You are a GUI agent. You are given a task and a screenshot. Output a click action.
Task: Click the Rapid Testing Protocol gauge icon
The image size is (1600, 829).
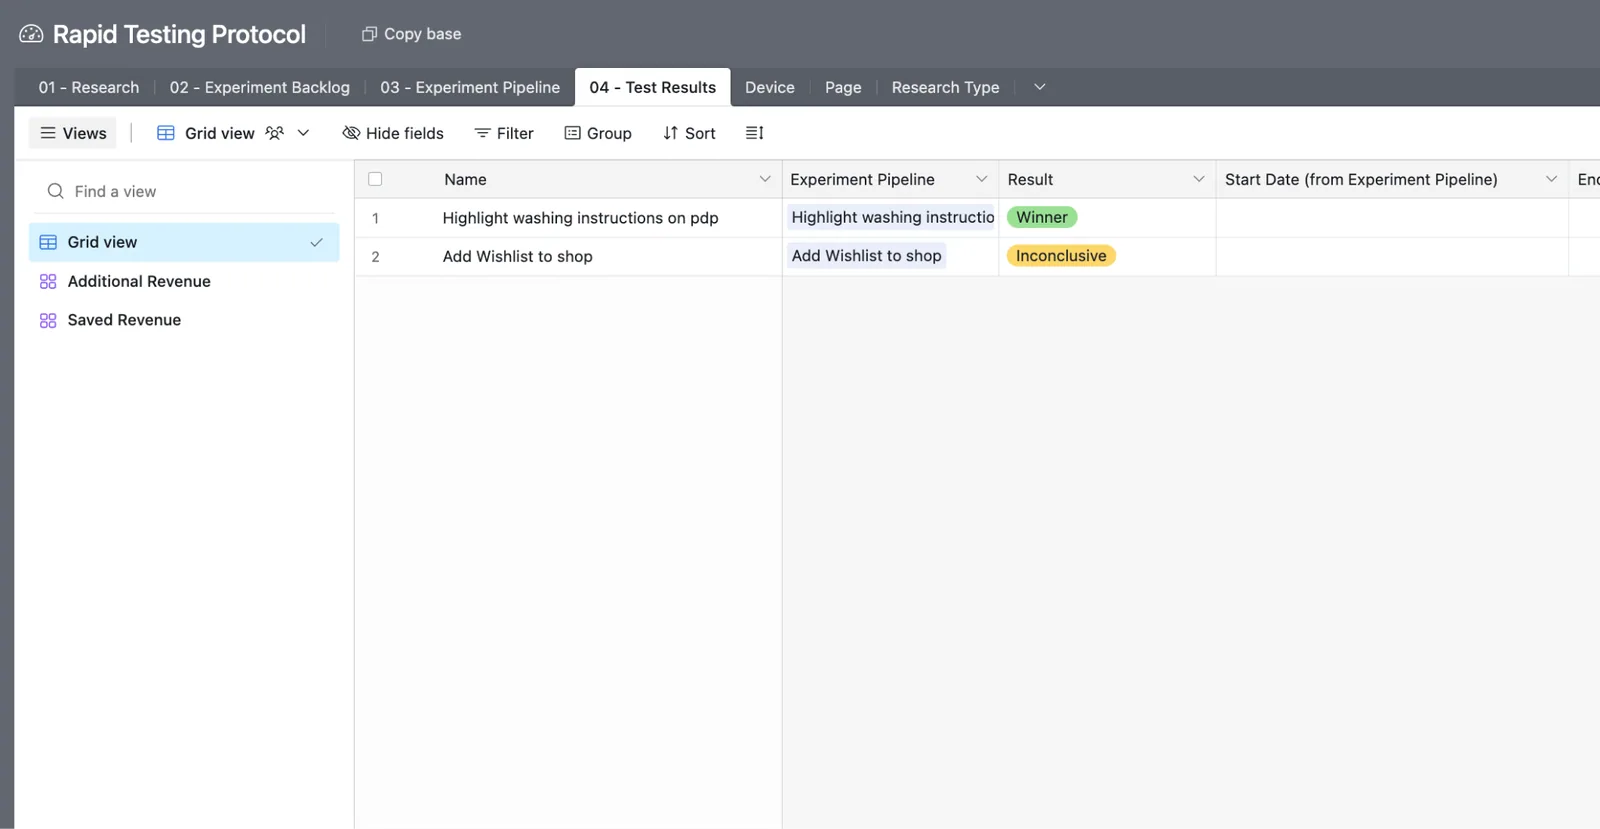coord(31,34)
